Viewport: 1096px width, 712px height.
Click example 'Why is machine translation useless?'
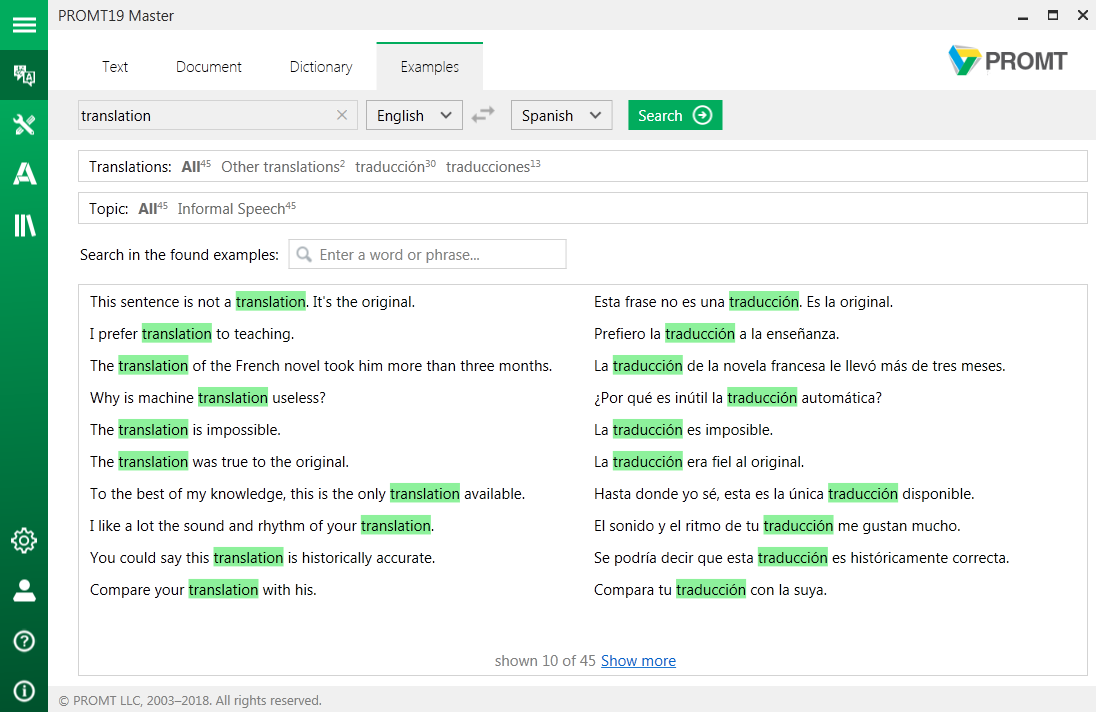(208, 398)
